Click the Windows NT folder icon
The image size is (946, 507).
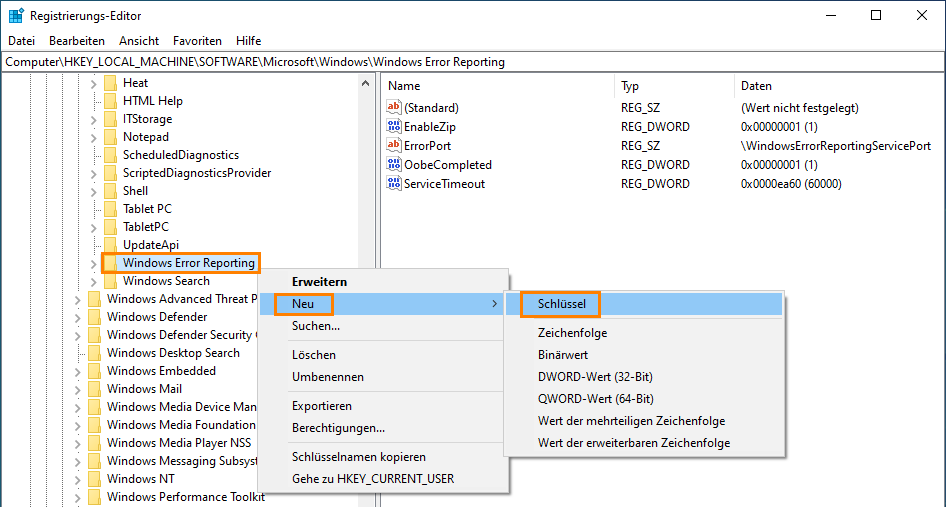[94, 479]
